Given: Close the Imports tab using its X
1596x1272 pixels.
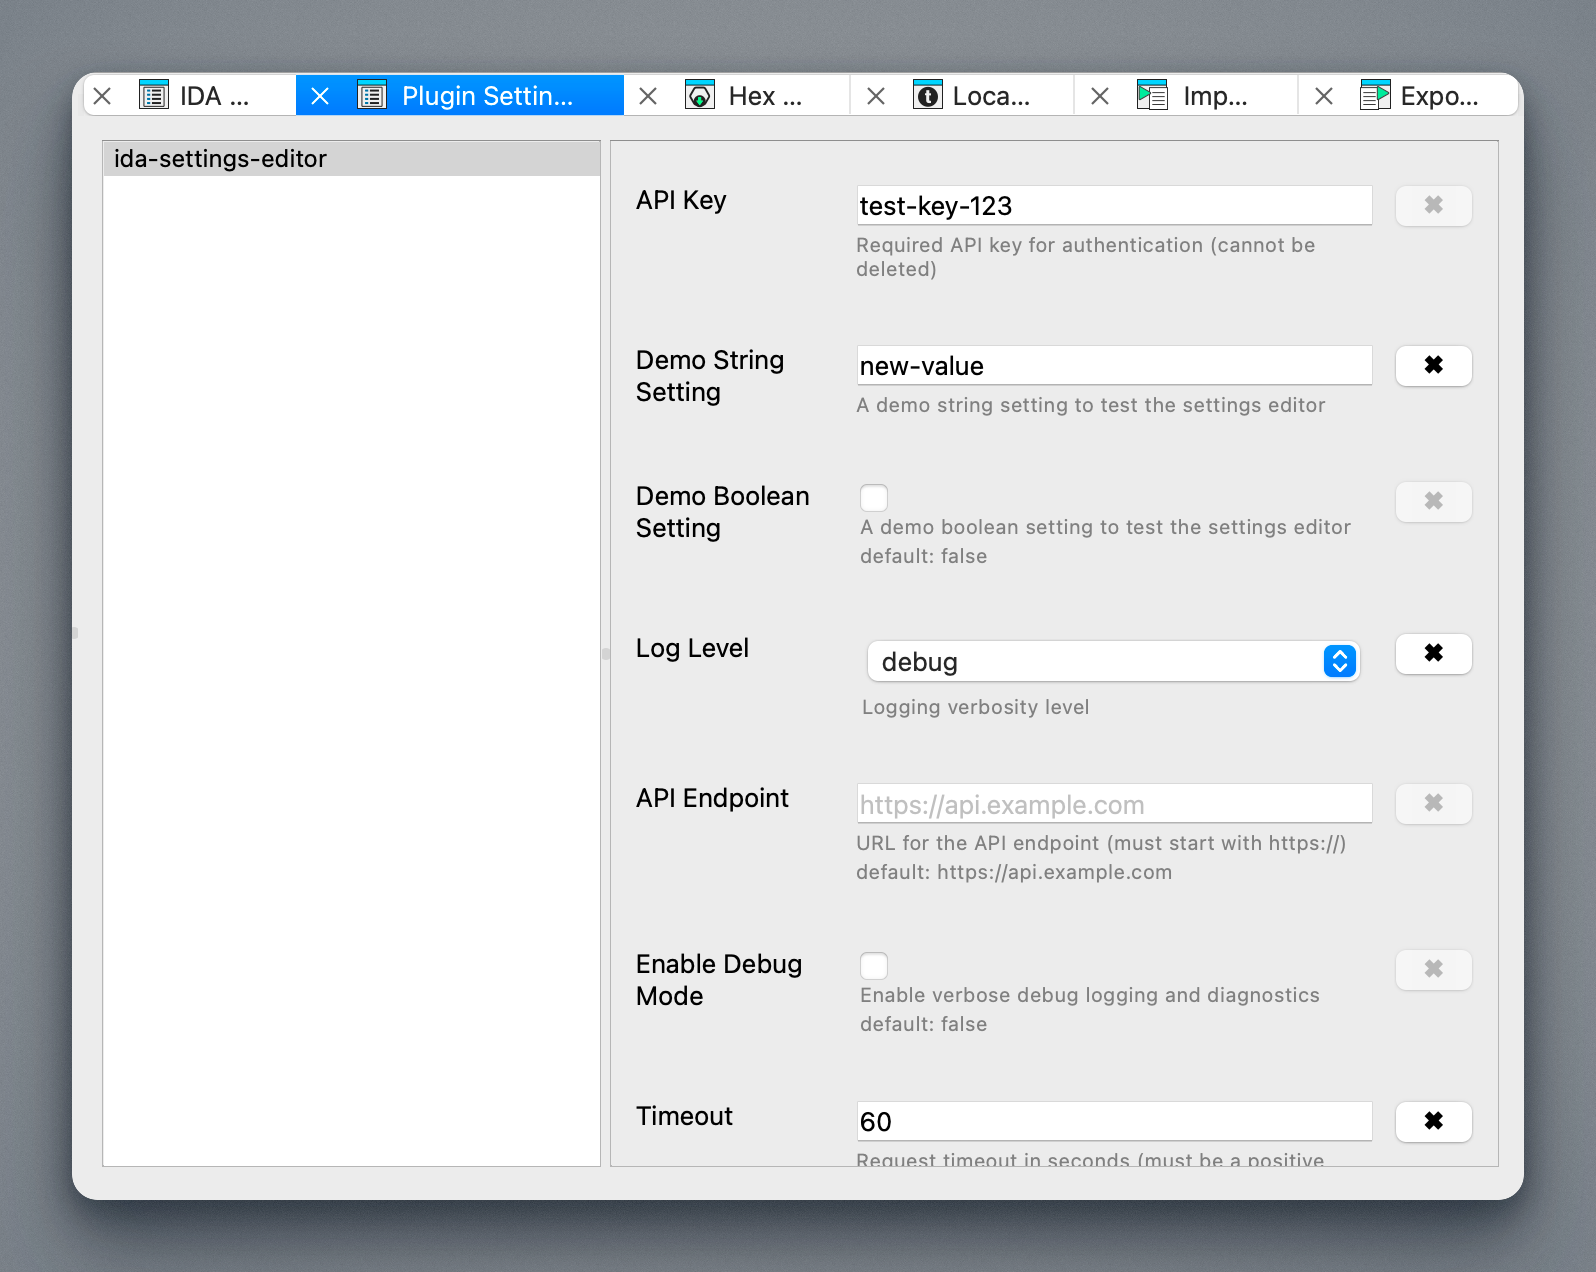Looking at the screenshot, I should click(1100, 96).
